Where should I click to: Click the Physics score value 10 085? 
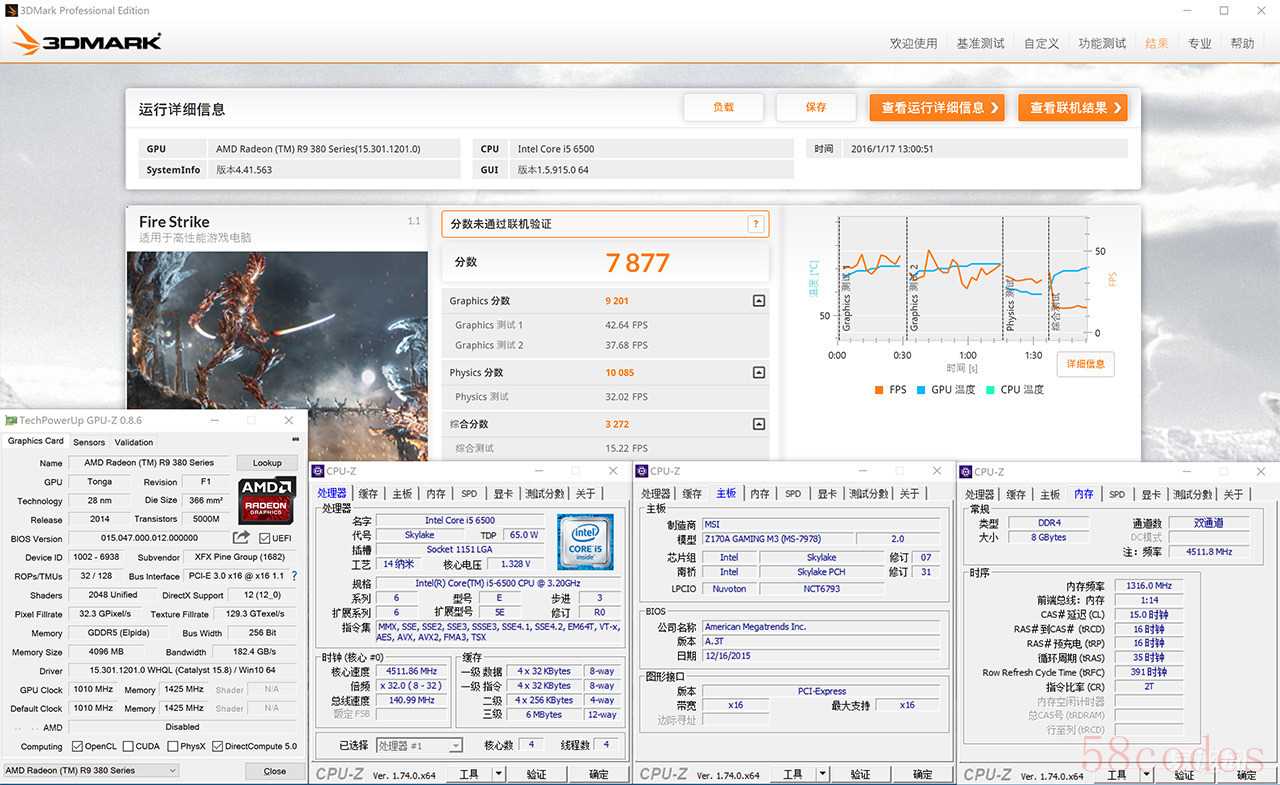pos(620,373)
